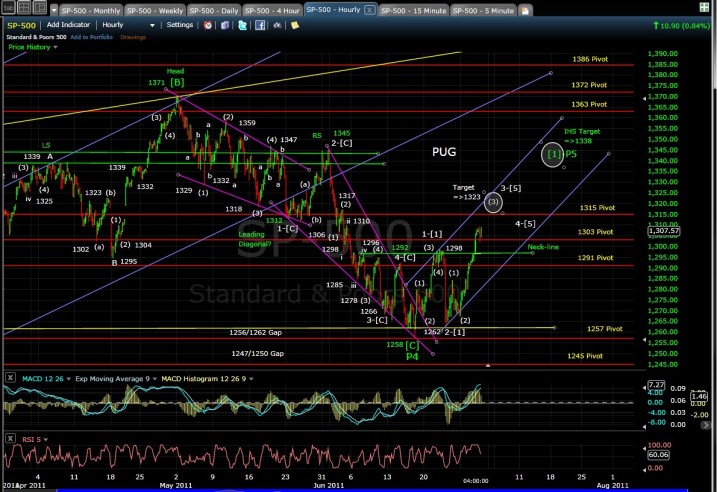This screenshot has height=492, width=717.
Task: Click the 1257 Pivot label
Action: [605, 329]
